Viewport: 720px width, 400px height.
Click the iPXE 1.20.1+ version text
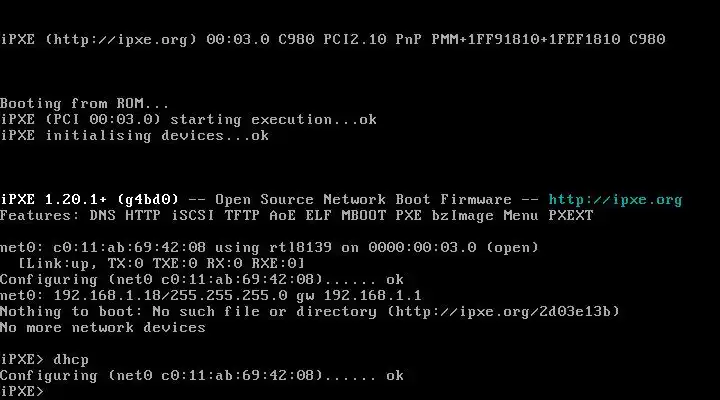coord(53,200)
